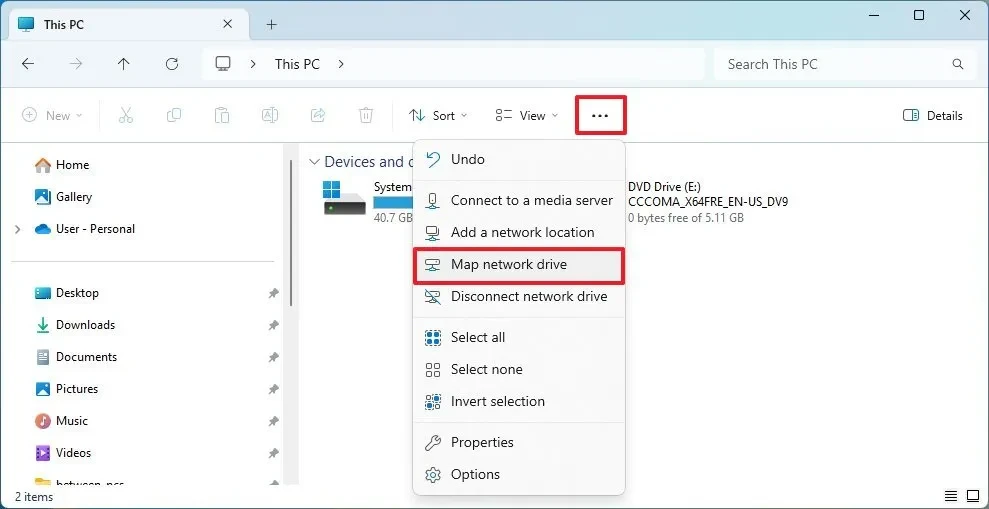Click the See more three-dots button
The width and height of the screenshot is (989, 509).
pyautogui.click(x=600, y=116)
